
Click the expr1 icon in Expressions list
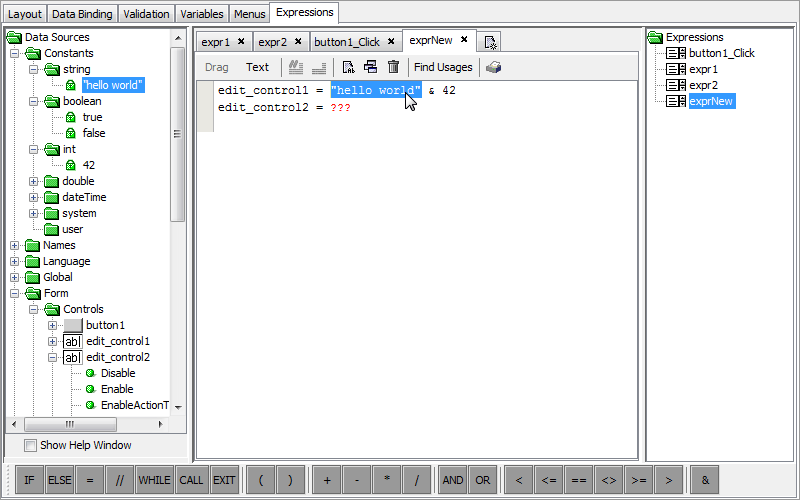(x=676, y=69)
